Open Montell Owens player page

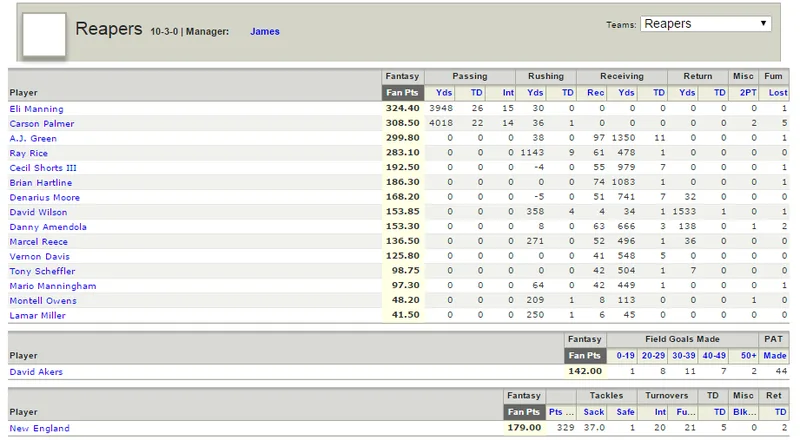click(43, 301)
